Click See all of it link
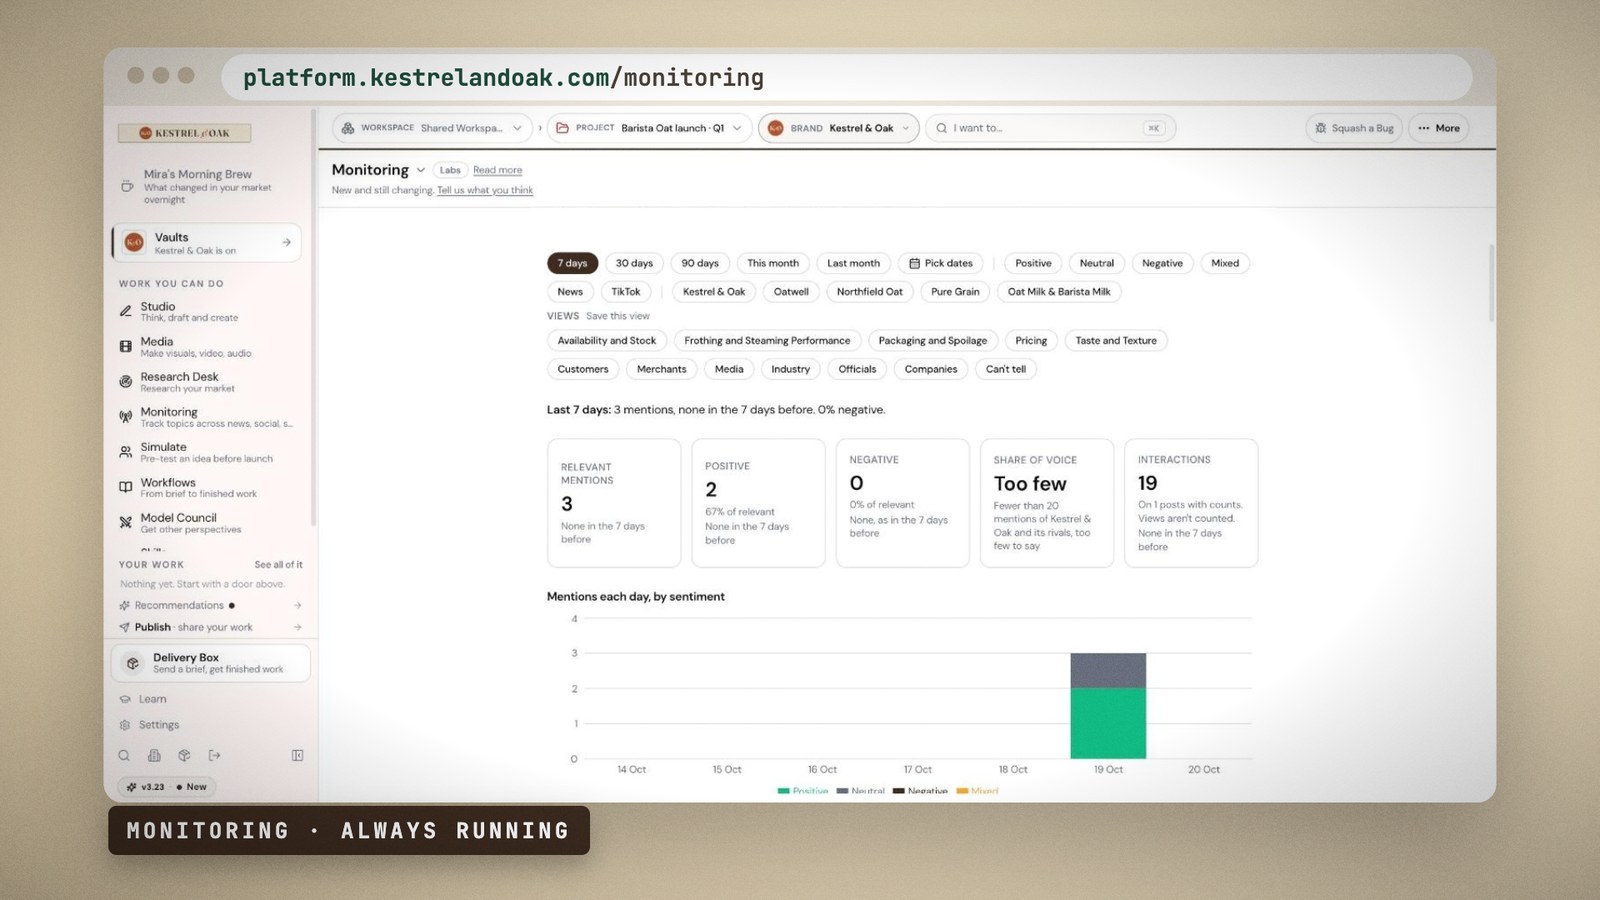 tap(278, 565)
